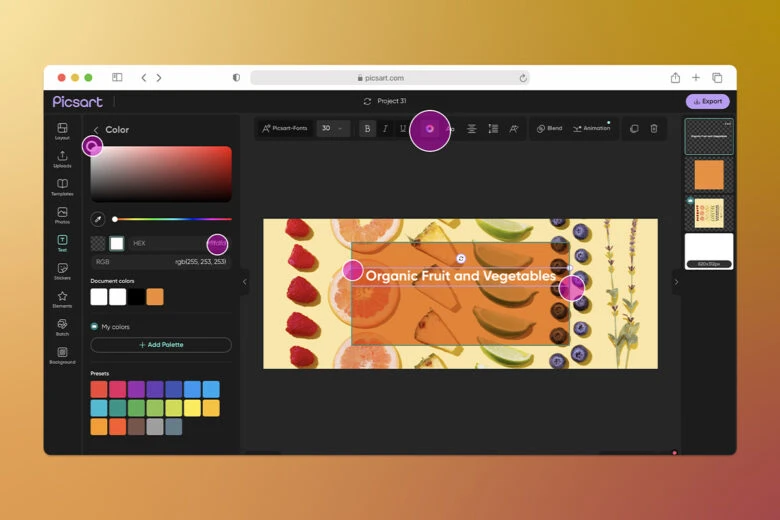Open the Photos panel
The width and height of the screenshot is (780, 520).
click(62, 215)
